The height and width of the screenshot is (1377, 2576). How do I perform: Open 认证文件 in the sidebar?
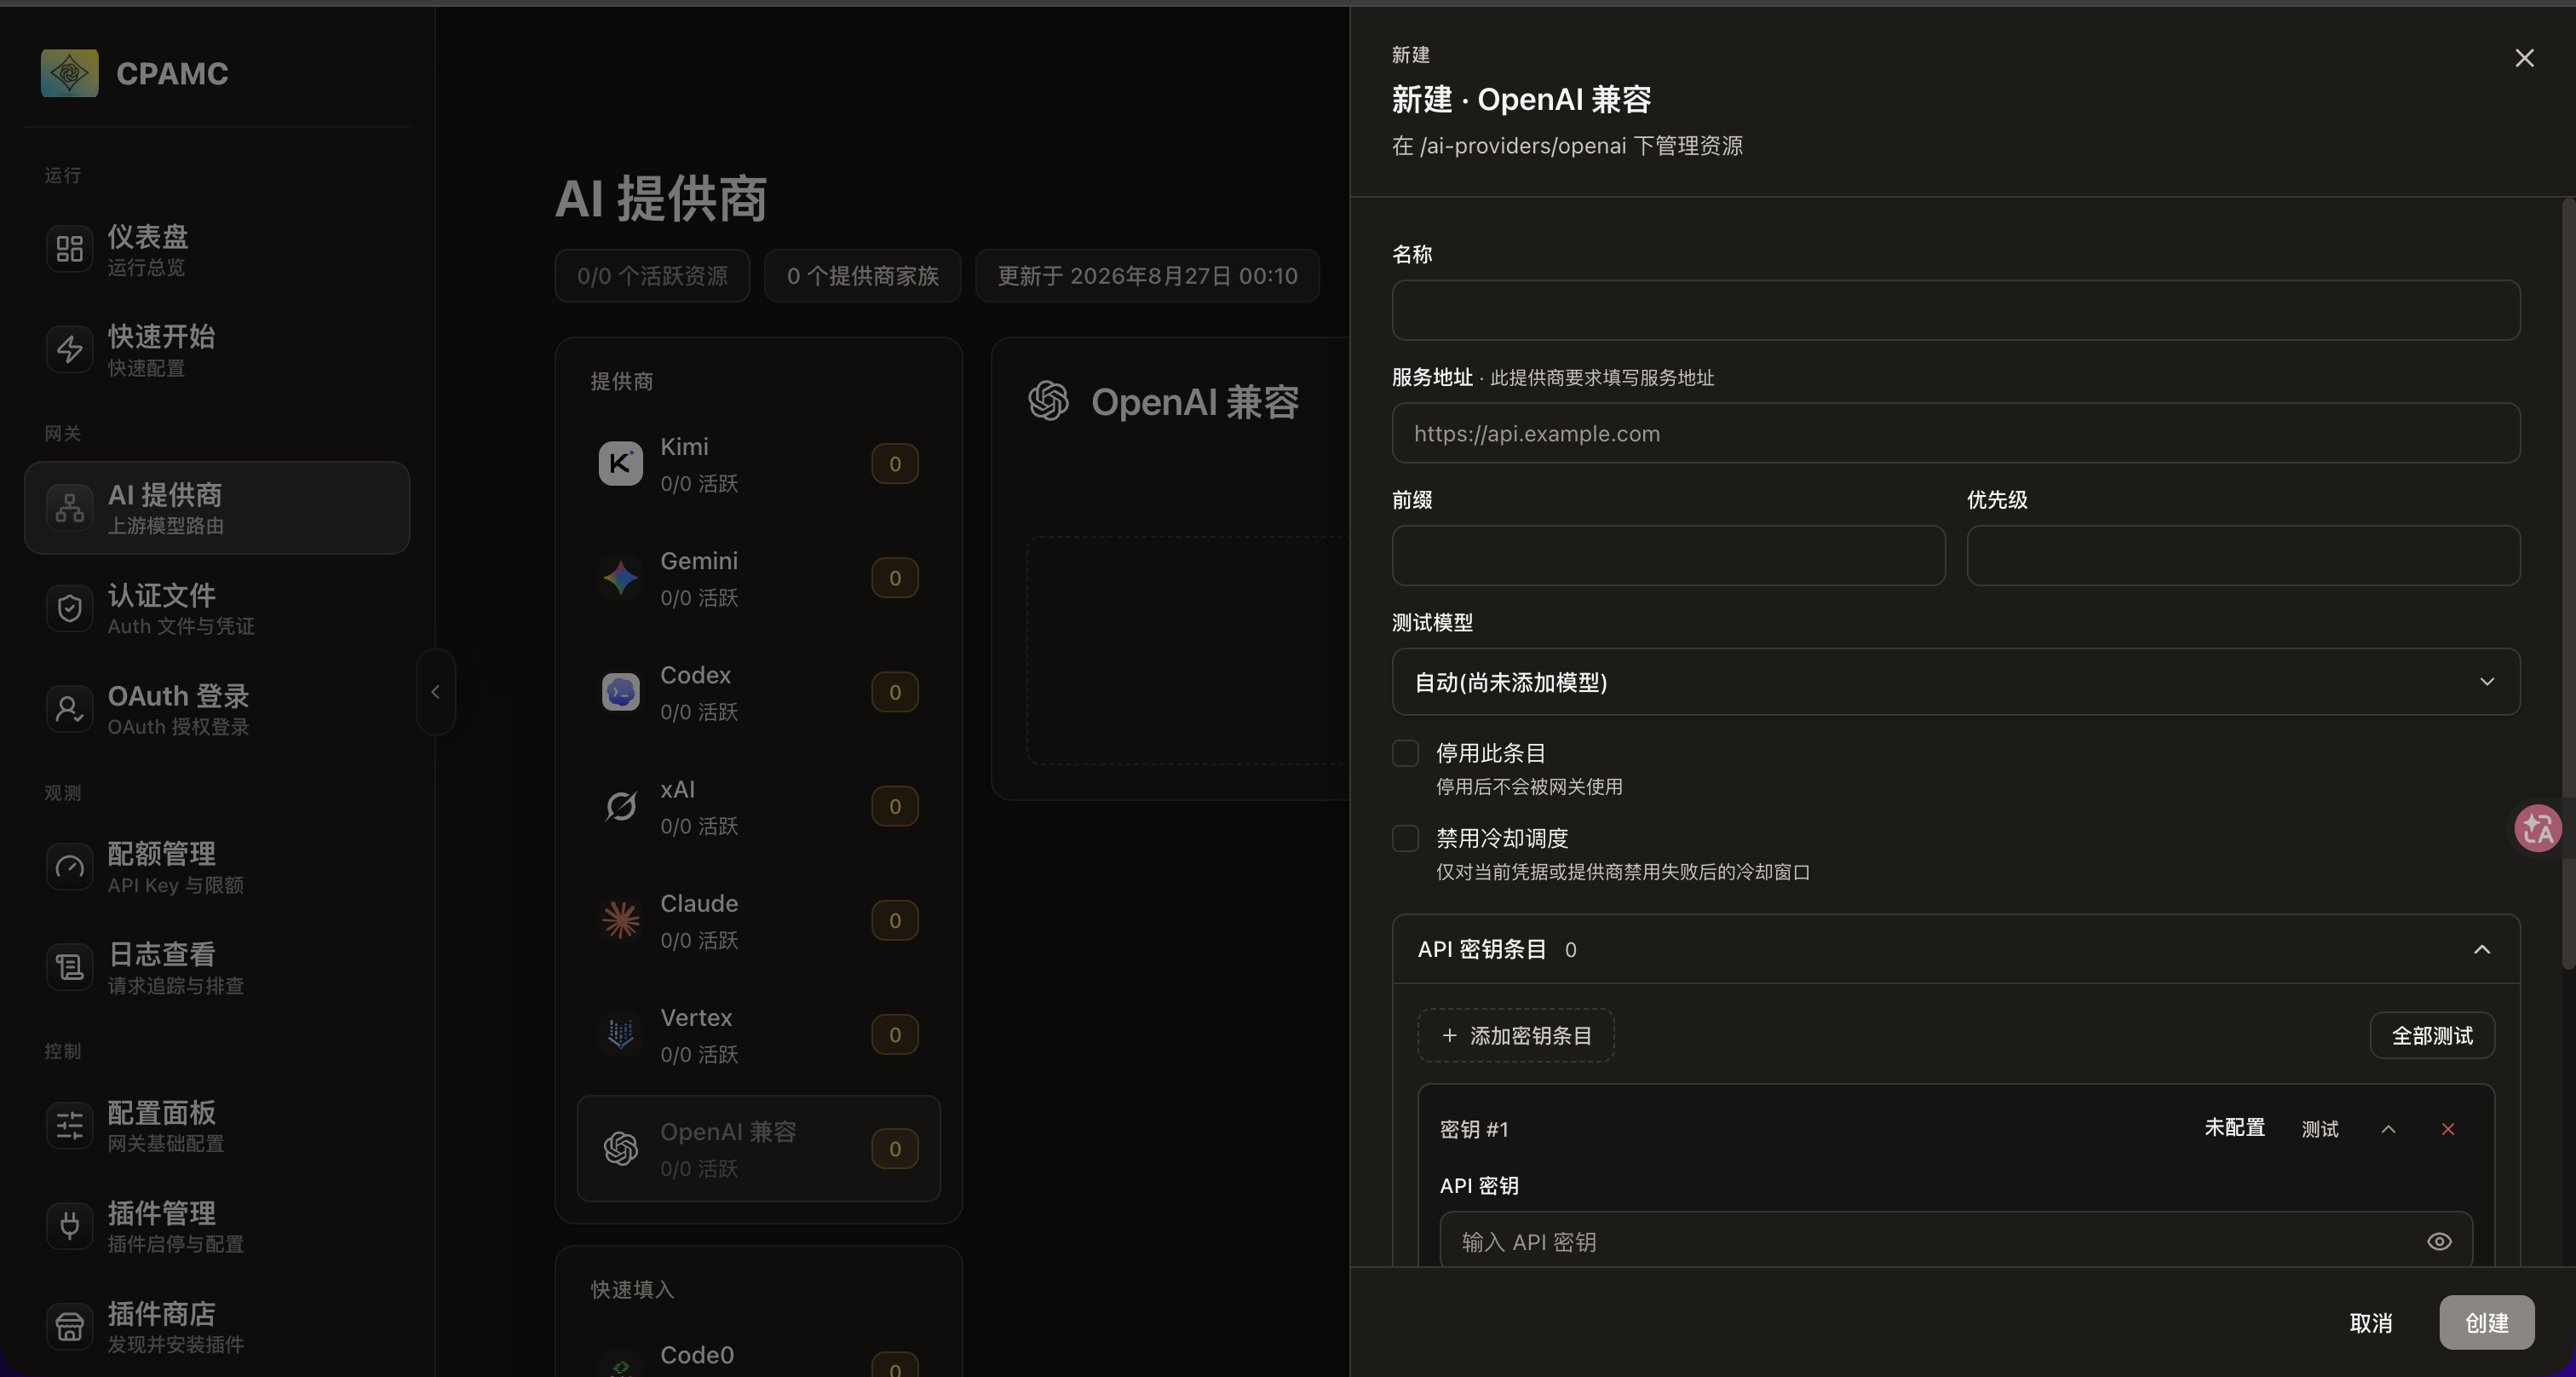pyautogui.click(x=217, y=608)
